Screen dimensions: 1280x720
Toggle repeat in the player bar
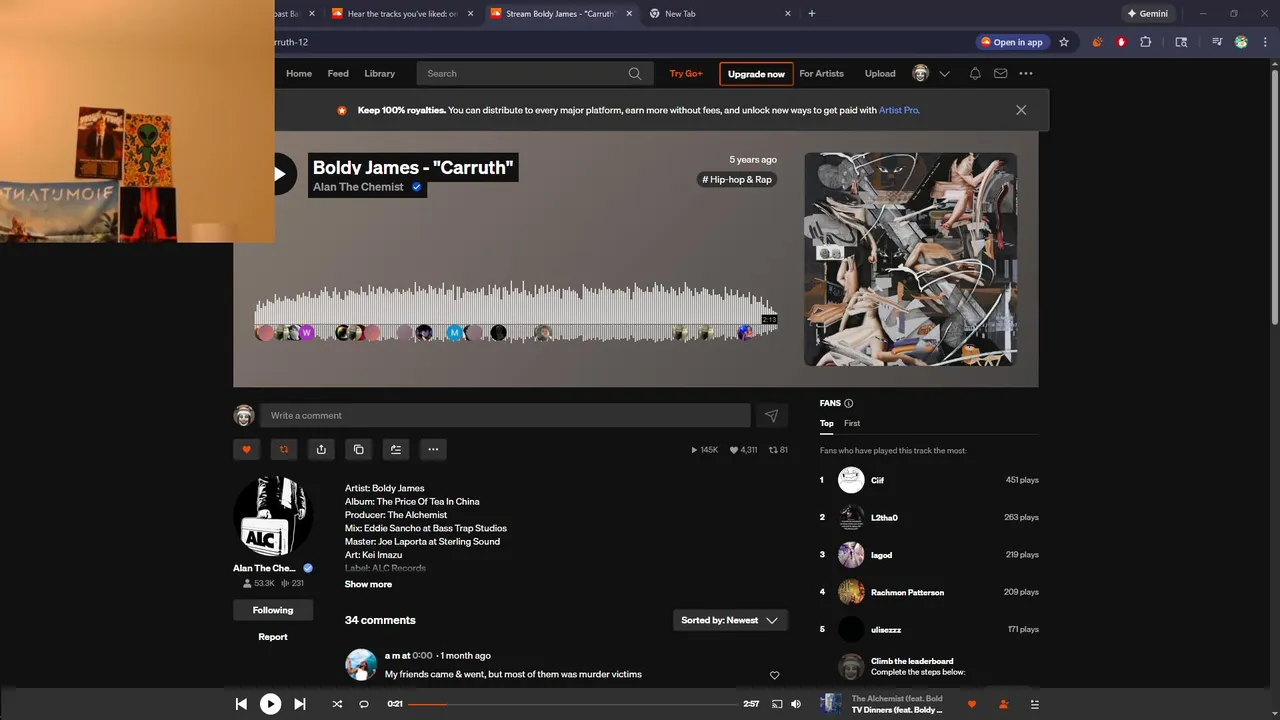click(x=364, y=704)
